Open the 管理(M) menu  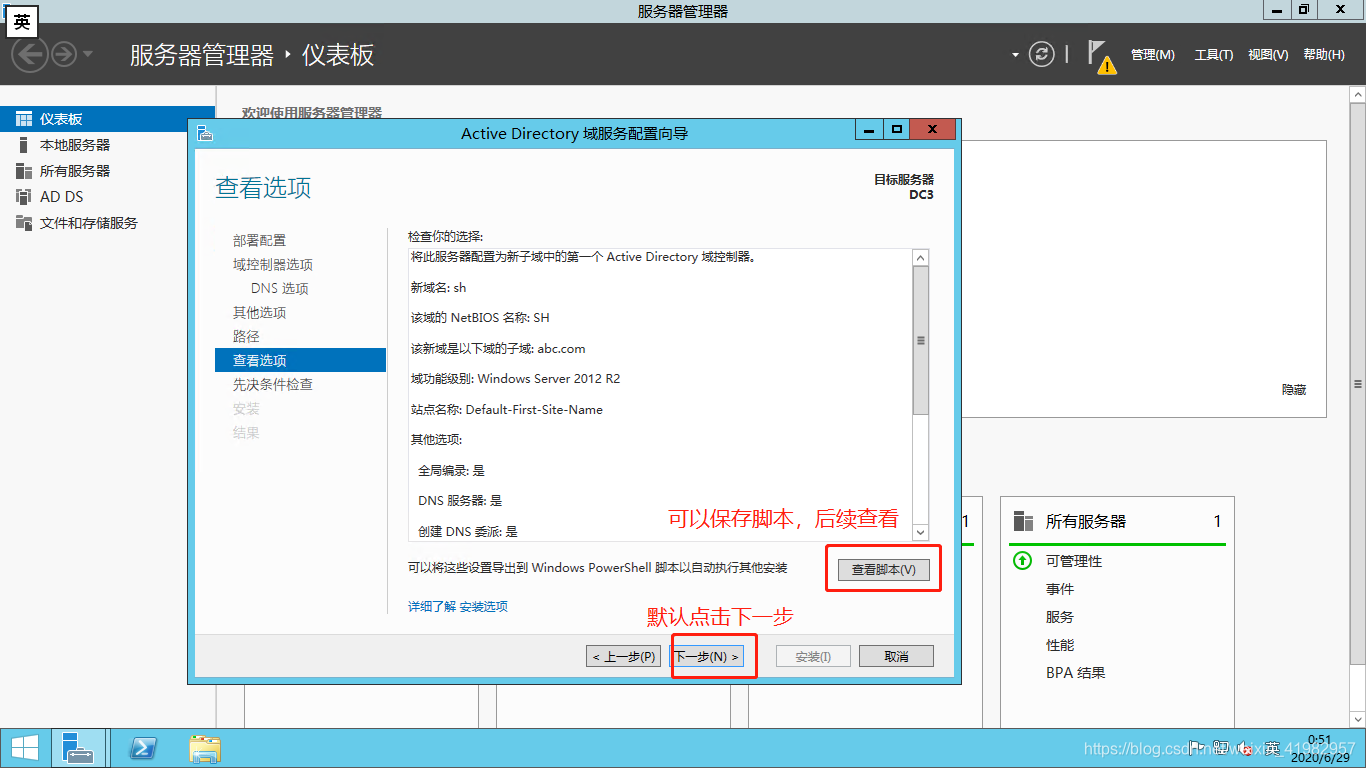[1152, 55]
